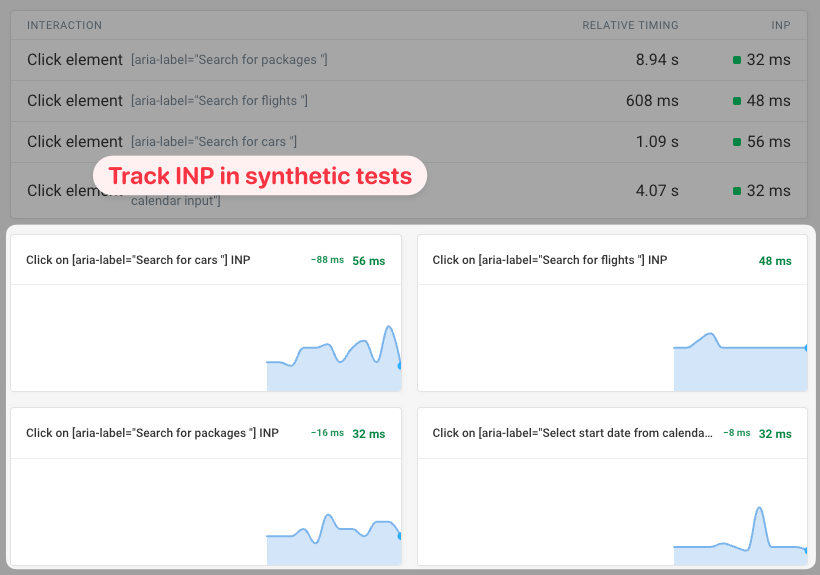Click green status square in Search for packages row

pyautogui.click(x=737, y=60)
